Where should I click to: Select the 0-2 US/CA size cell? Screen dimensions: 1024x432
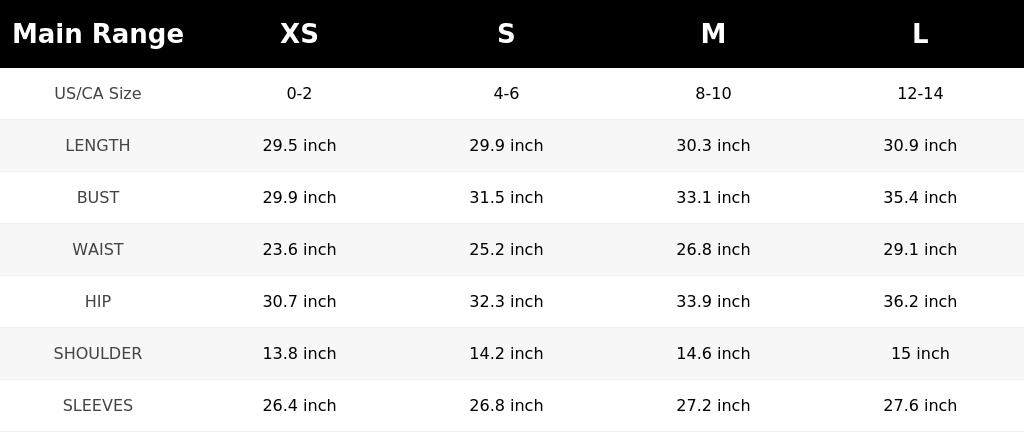pos(299,94)
